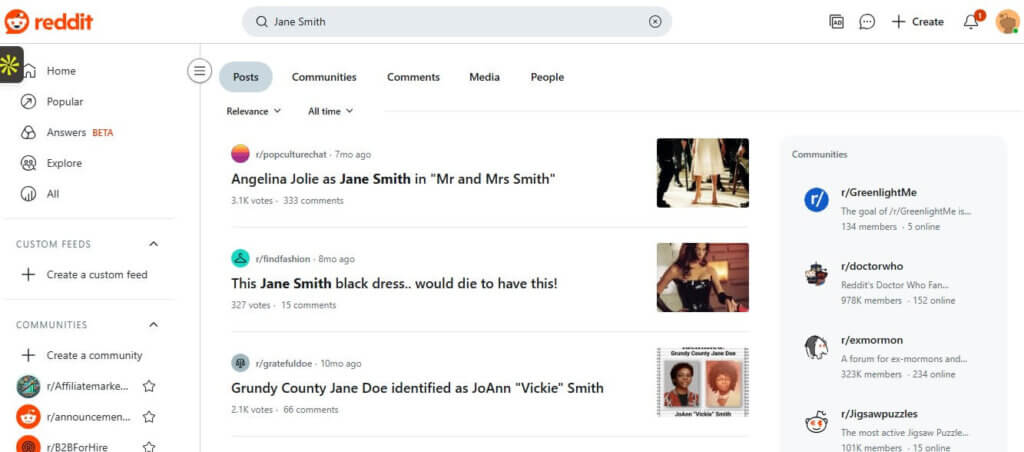Click the r/Jigsawpuzzles snoo avatar icon
The width and height of the screenshot is (1024, 452).
pos(816,423)
